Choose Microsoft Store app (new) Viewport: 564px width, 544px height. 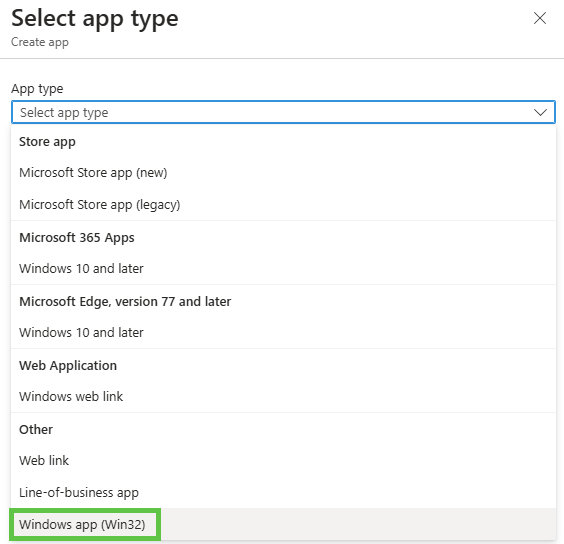283,173
